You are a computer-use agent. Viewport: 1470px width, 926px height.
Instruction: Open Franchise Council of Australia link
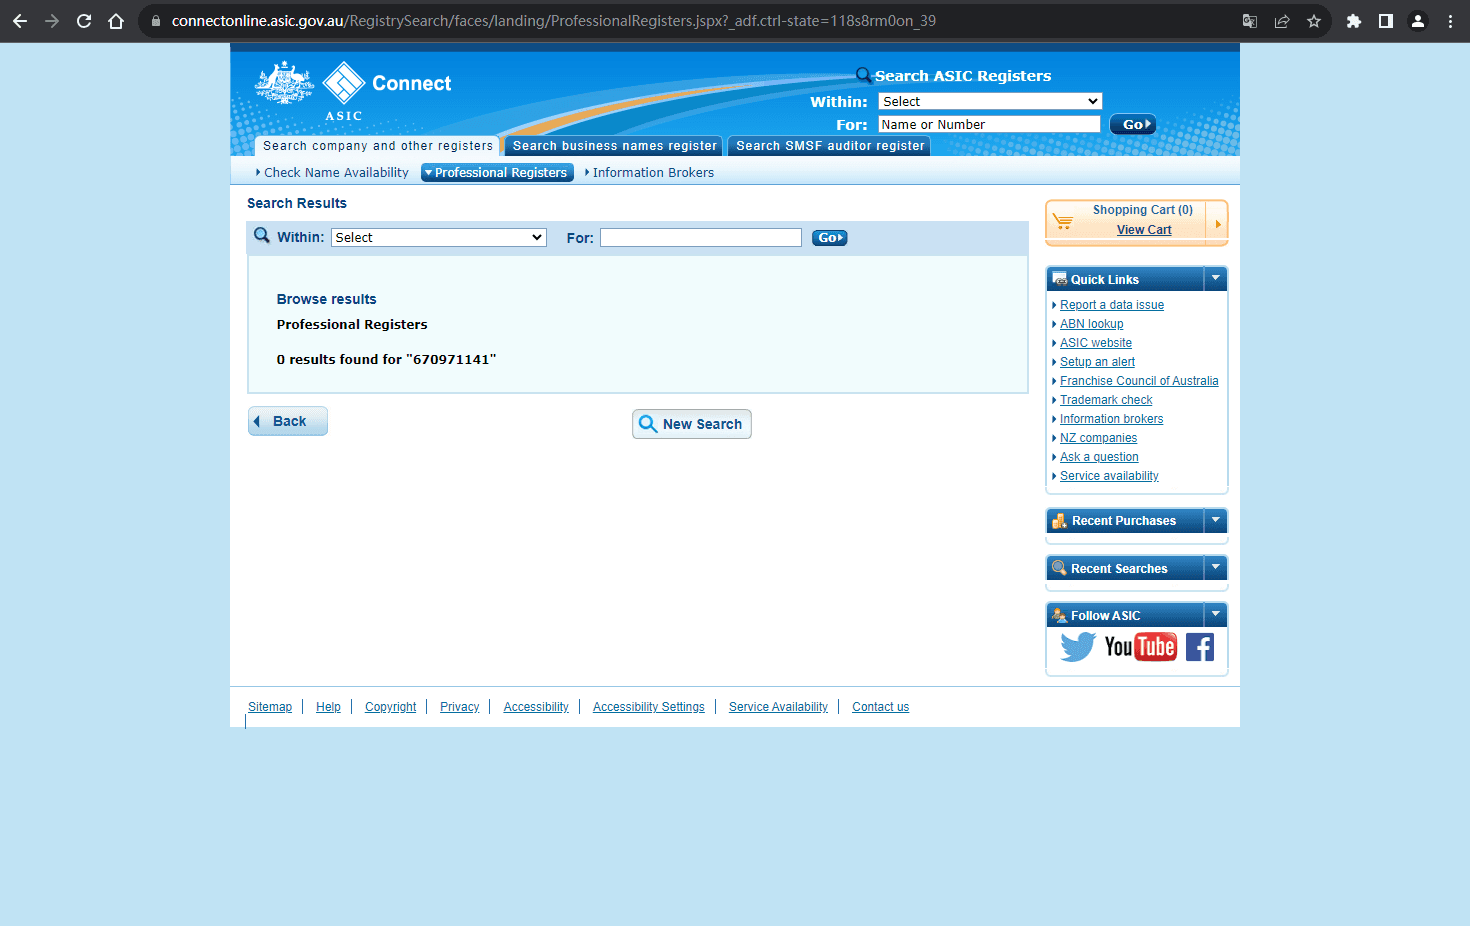point(1139,381)
